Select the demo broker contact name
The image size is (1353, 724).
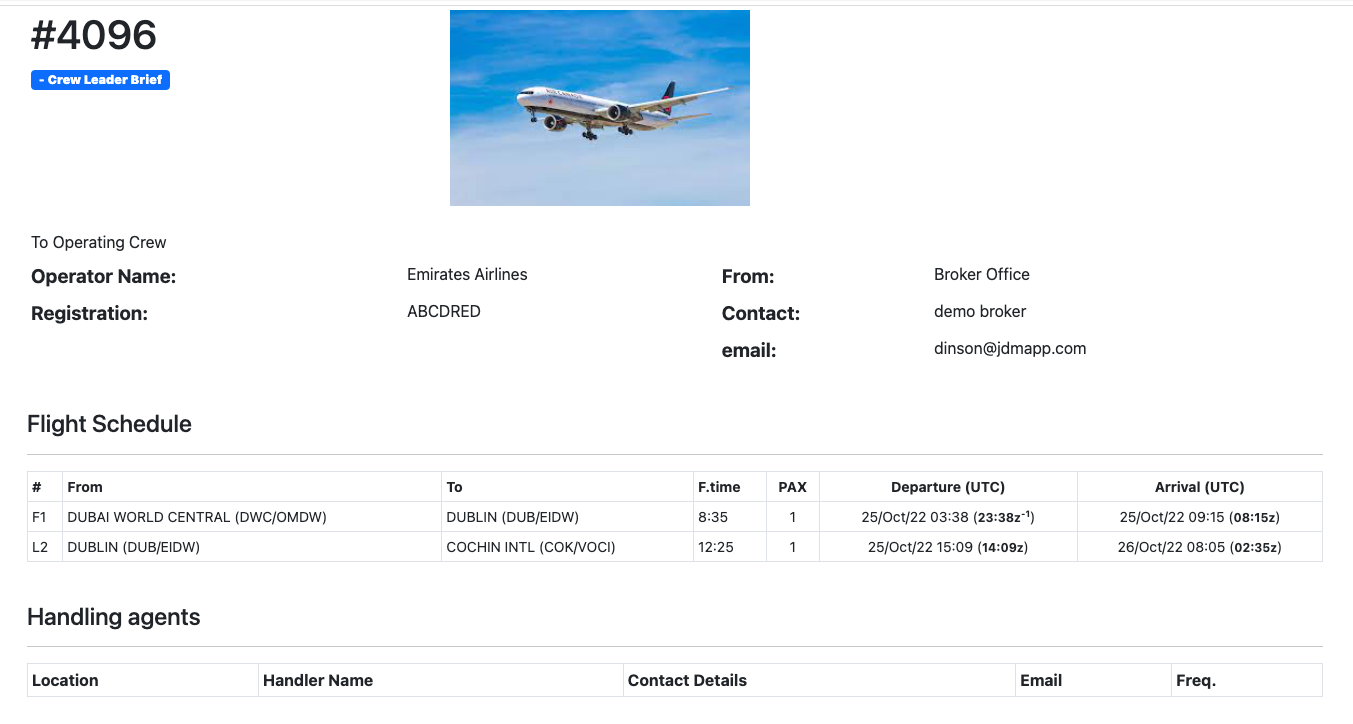(979, 312)
